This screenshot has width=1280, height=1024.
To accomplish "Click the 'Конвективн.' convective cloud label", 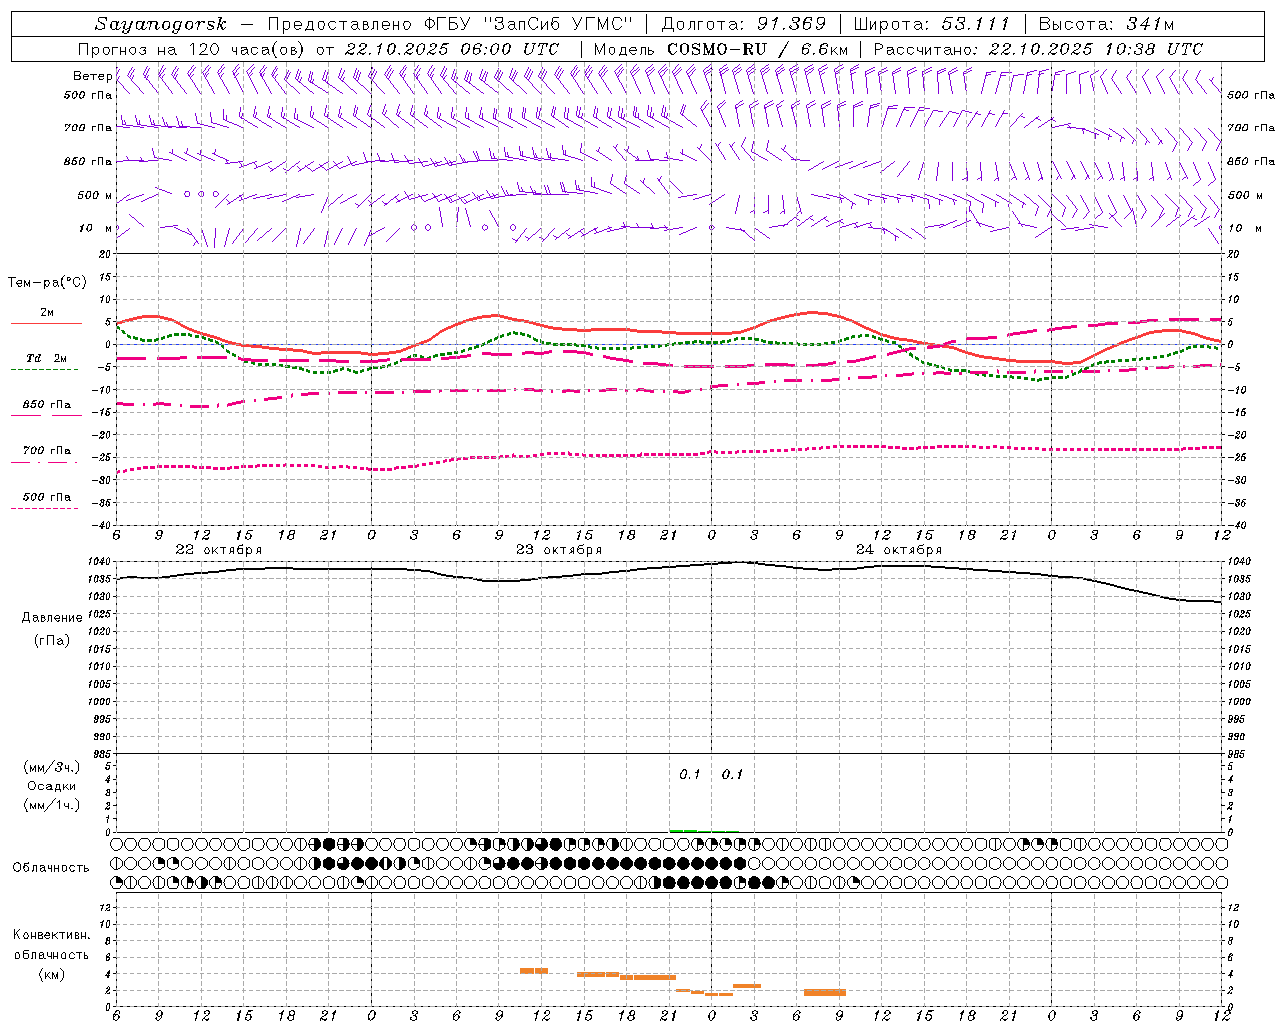I will coord(52,935).
